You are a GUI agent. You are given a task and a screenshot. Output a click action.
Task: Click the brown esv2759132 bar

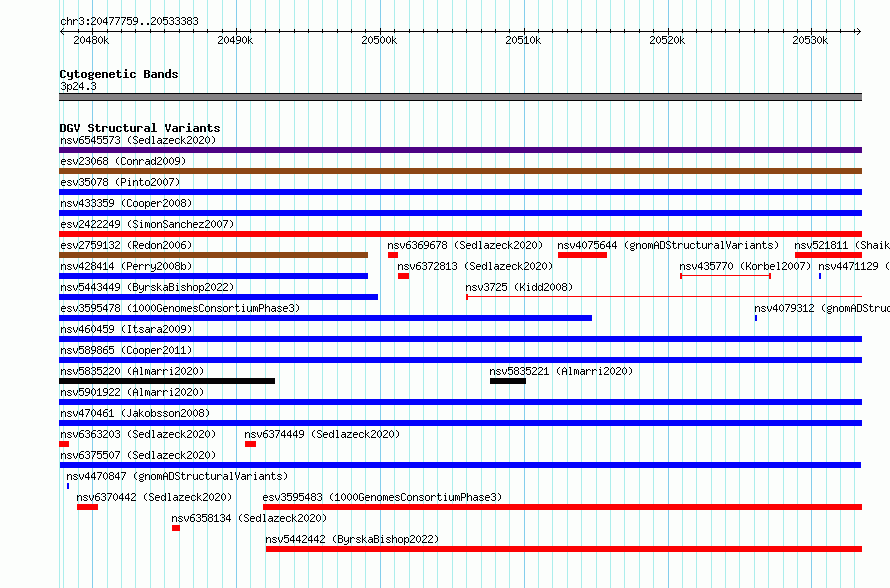coord(213,255)
